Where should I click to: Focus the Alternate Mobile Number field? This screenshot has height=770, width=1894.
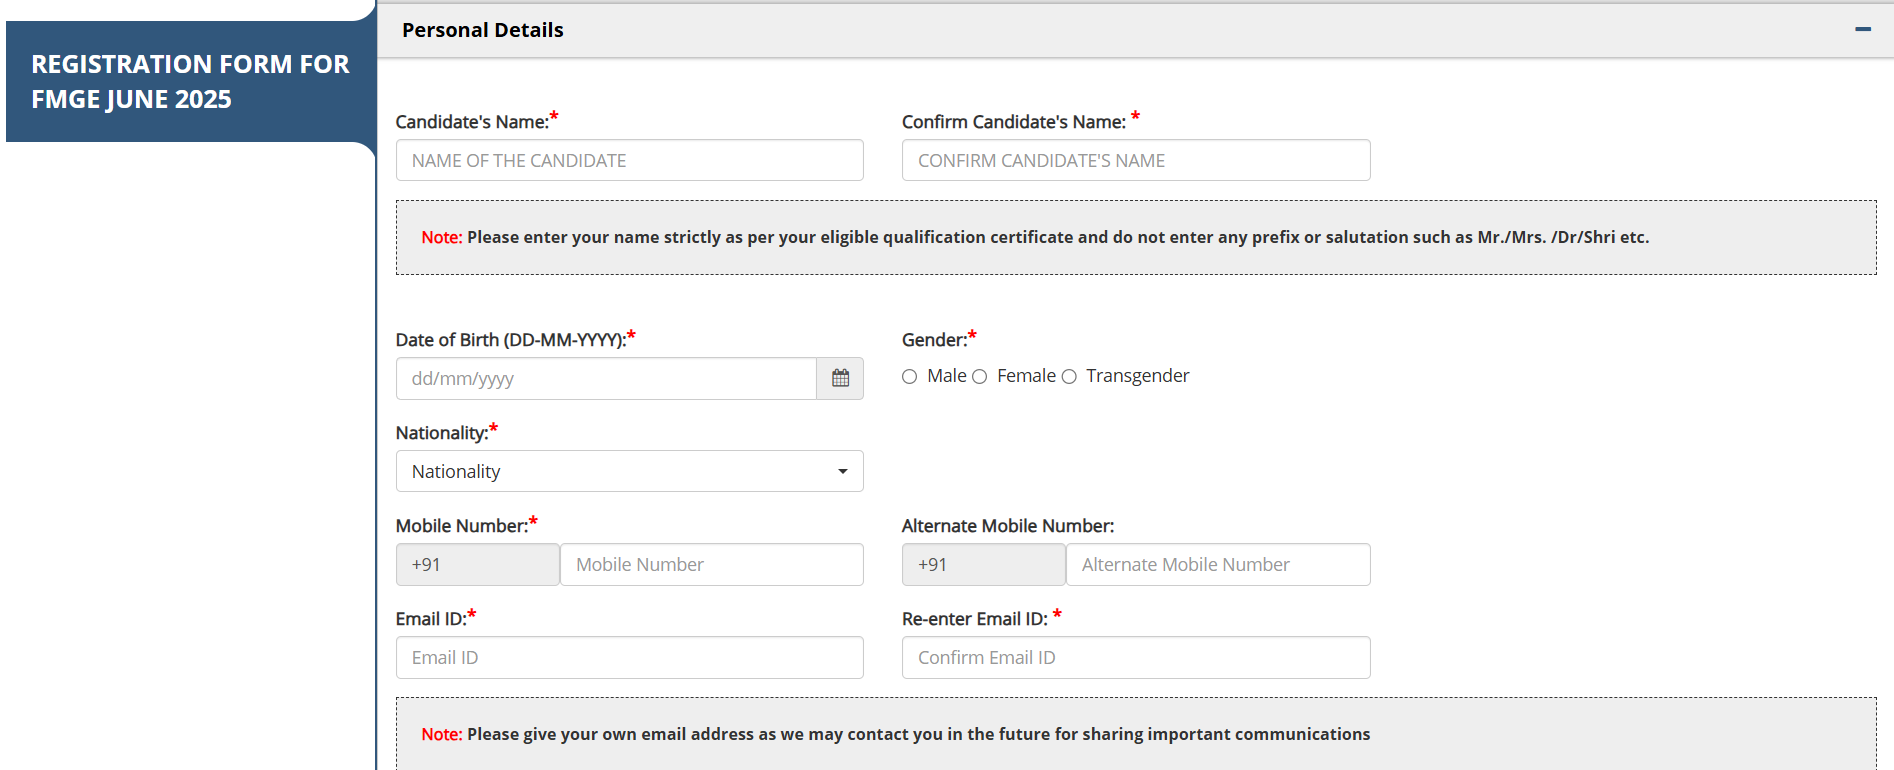pos(1218,564)
